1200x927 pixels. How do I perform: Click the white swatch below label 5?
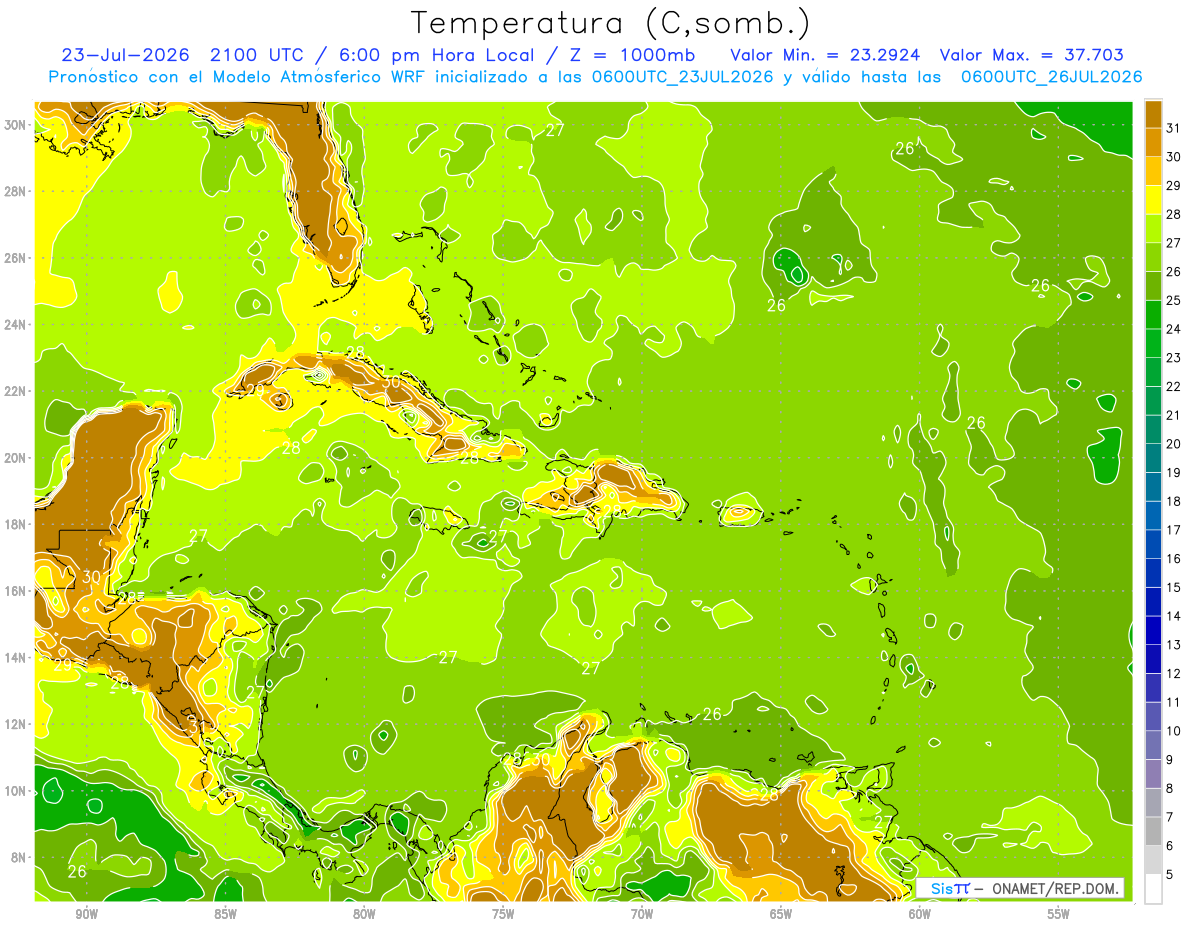tap(1153, 889)
